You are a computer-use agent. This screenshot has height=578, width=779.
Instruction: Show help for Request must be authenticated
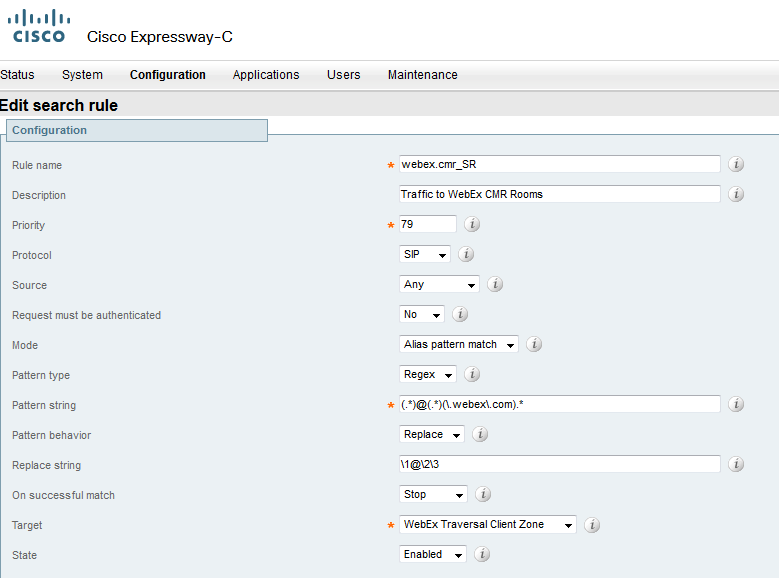[460, 314]
